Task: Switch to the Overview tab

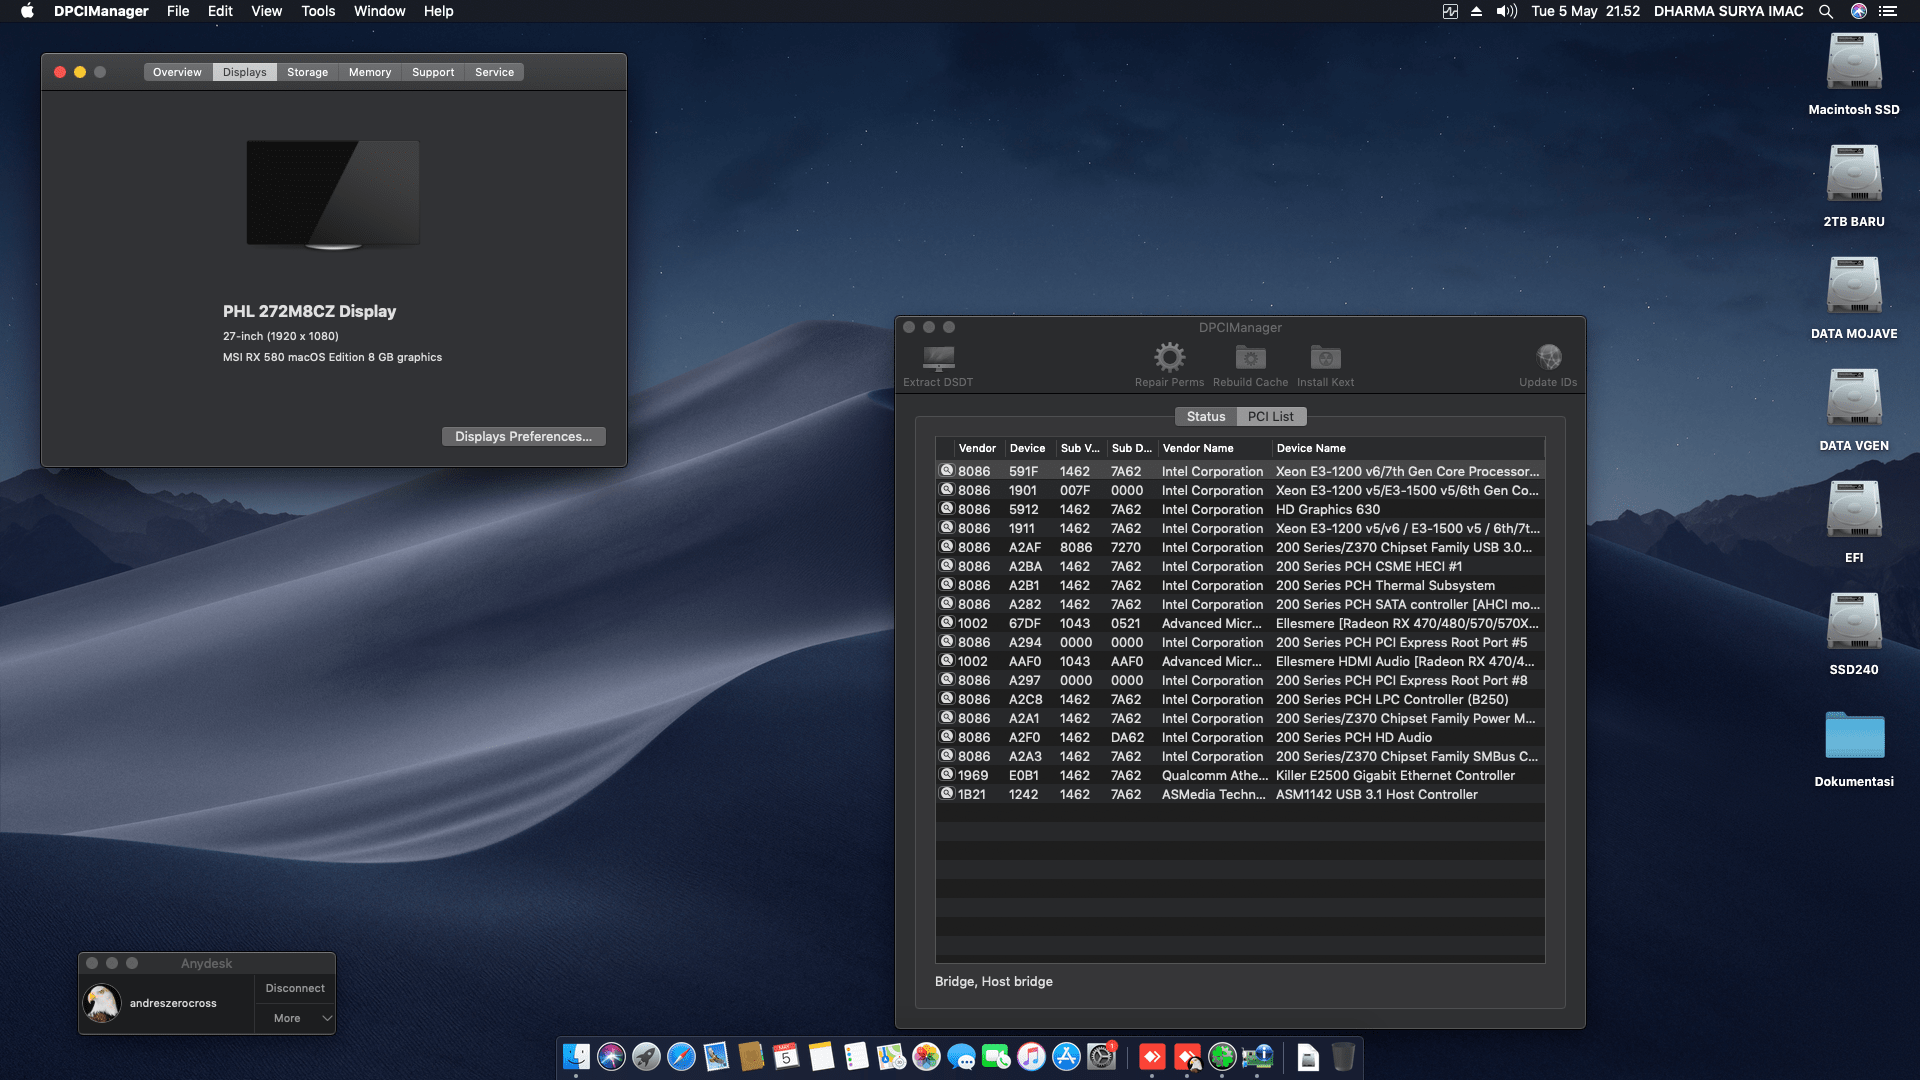Action: [177, 72]
